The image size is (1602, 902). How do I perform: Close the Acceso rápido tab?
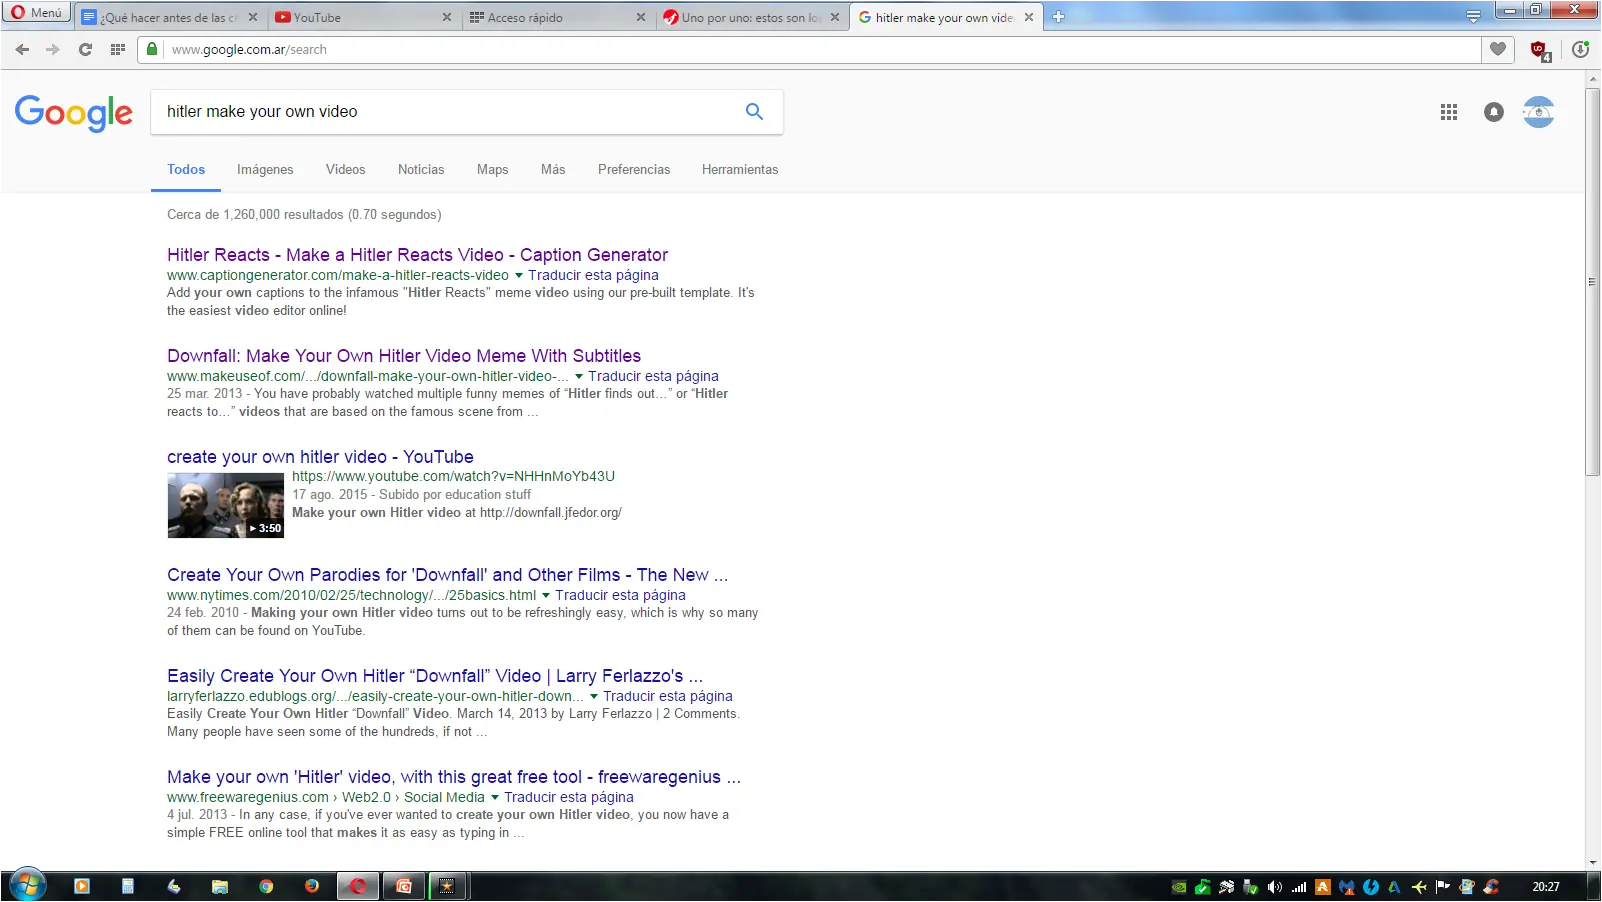(641, 17)
